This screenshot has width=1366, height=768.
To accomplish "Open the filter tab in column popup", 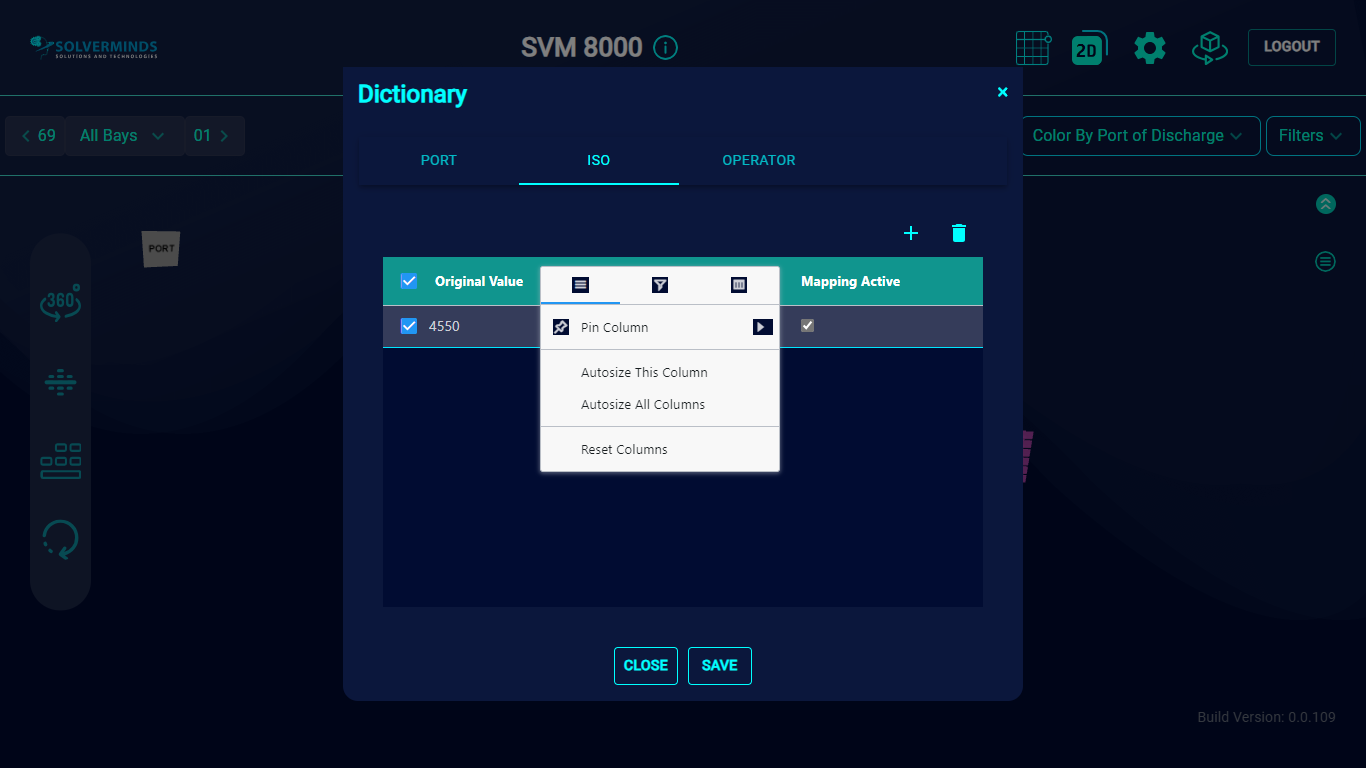I will pos(660,285).
